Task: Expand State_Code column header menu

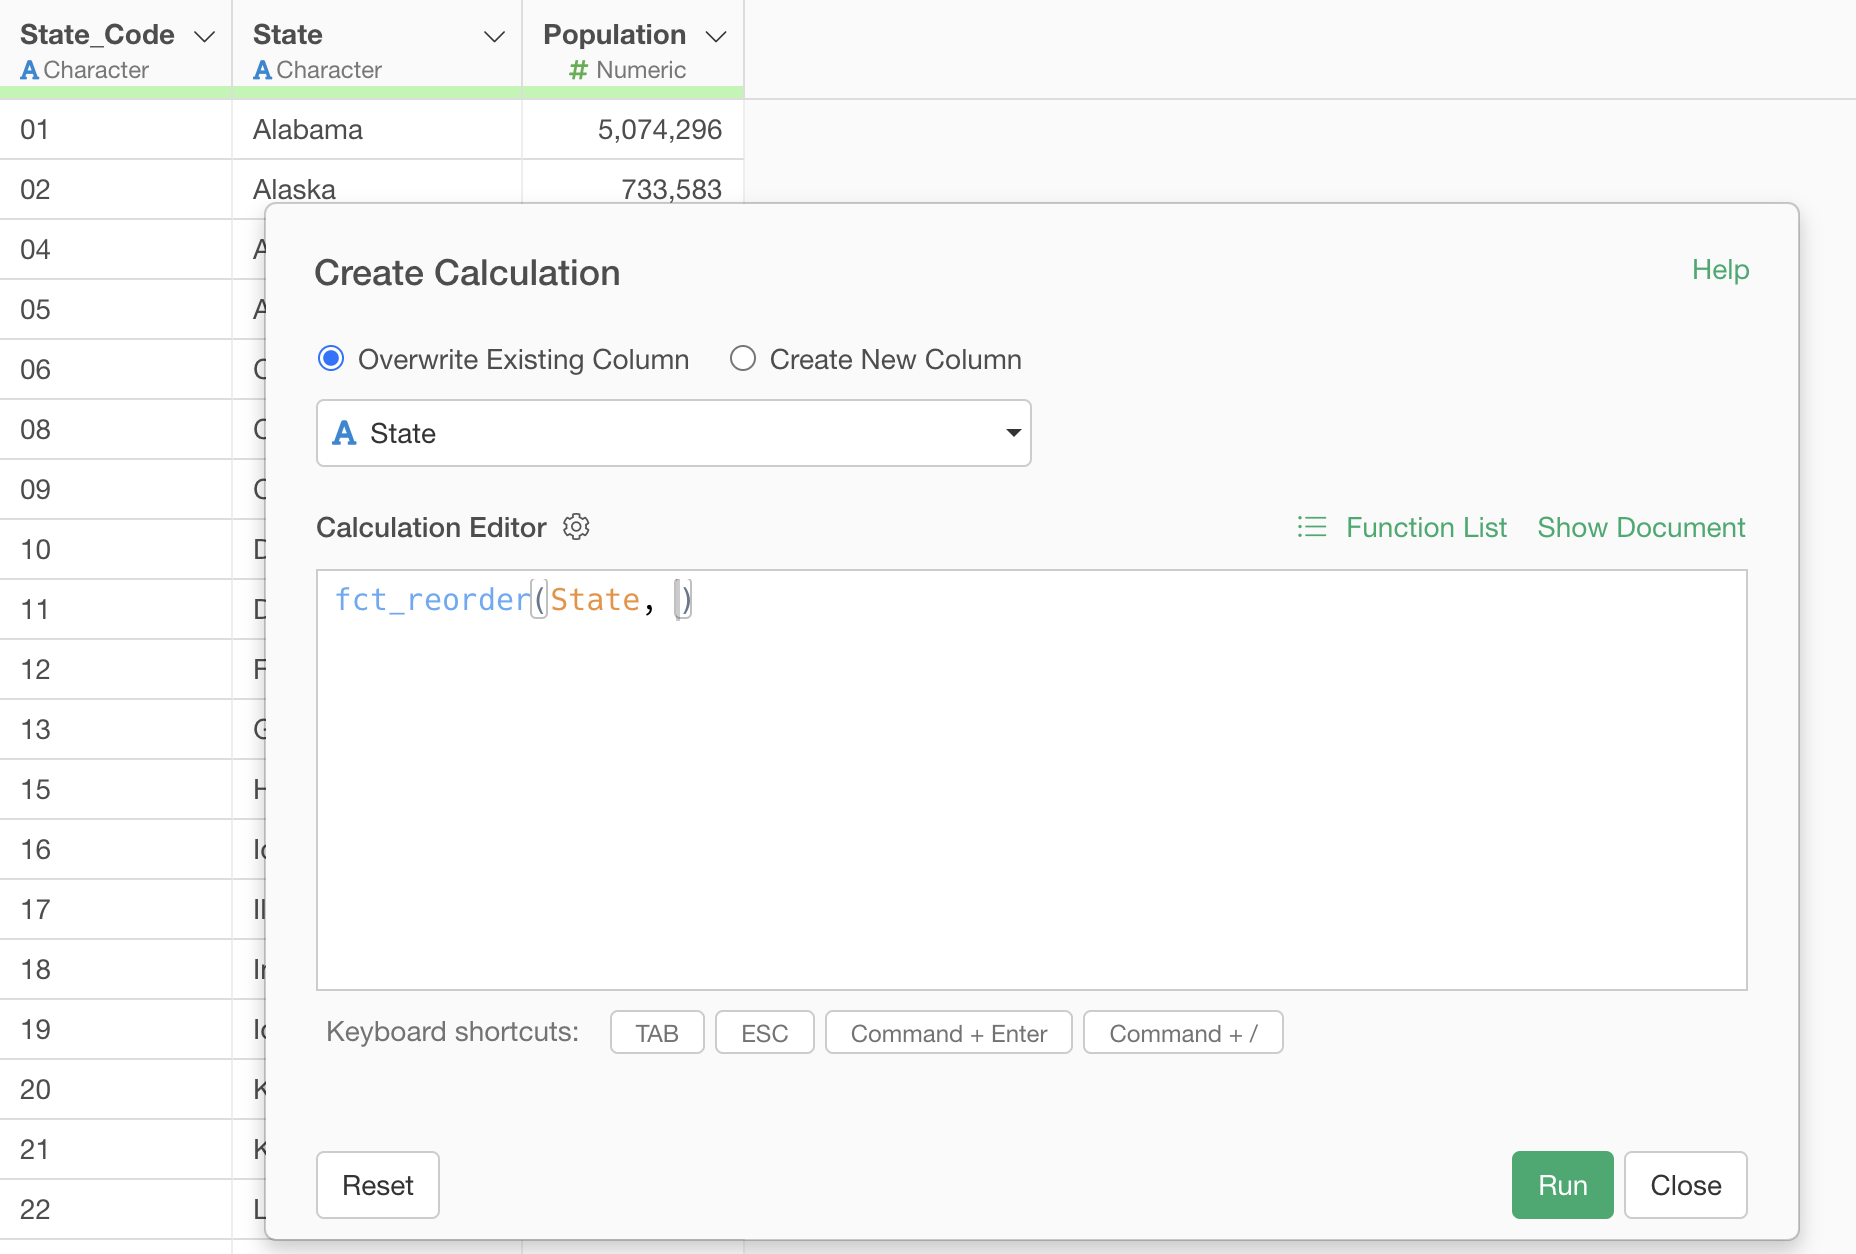Action: [x=205, y=37]
